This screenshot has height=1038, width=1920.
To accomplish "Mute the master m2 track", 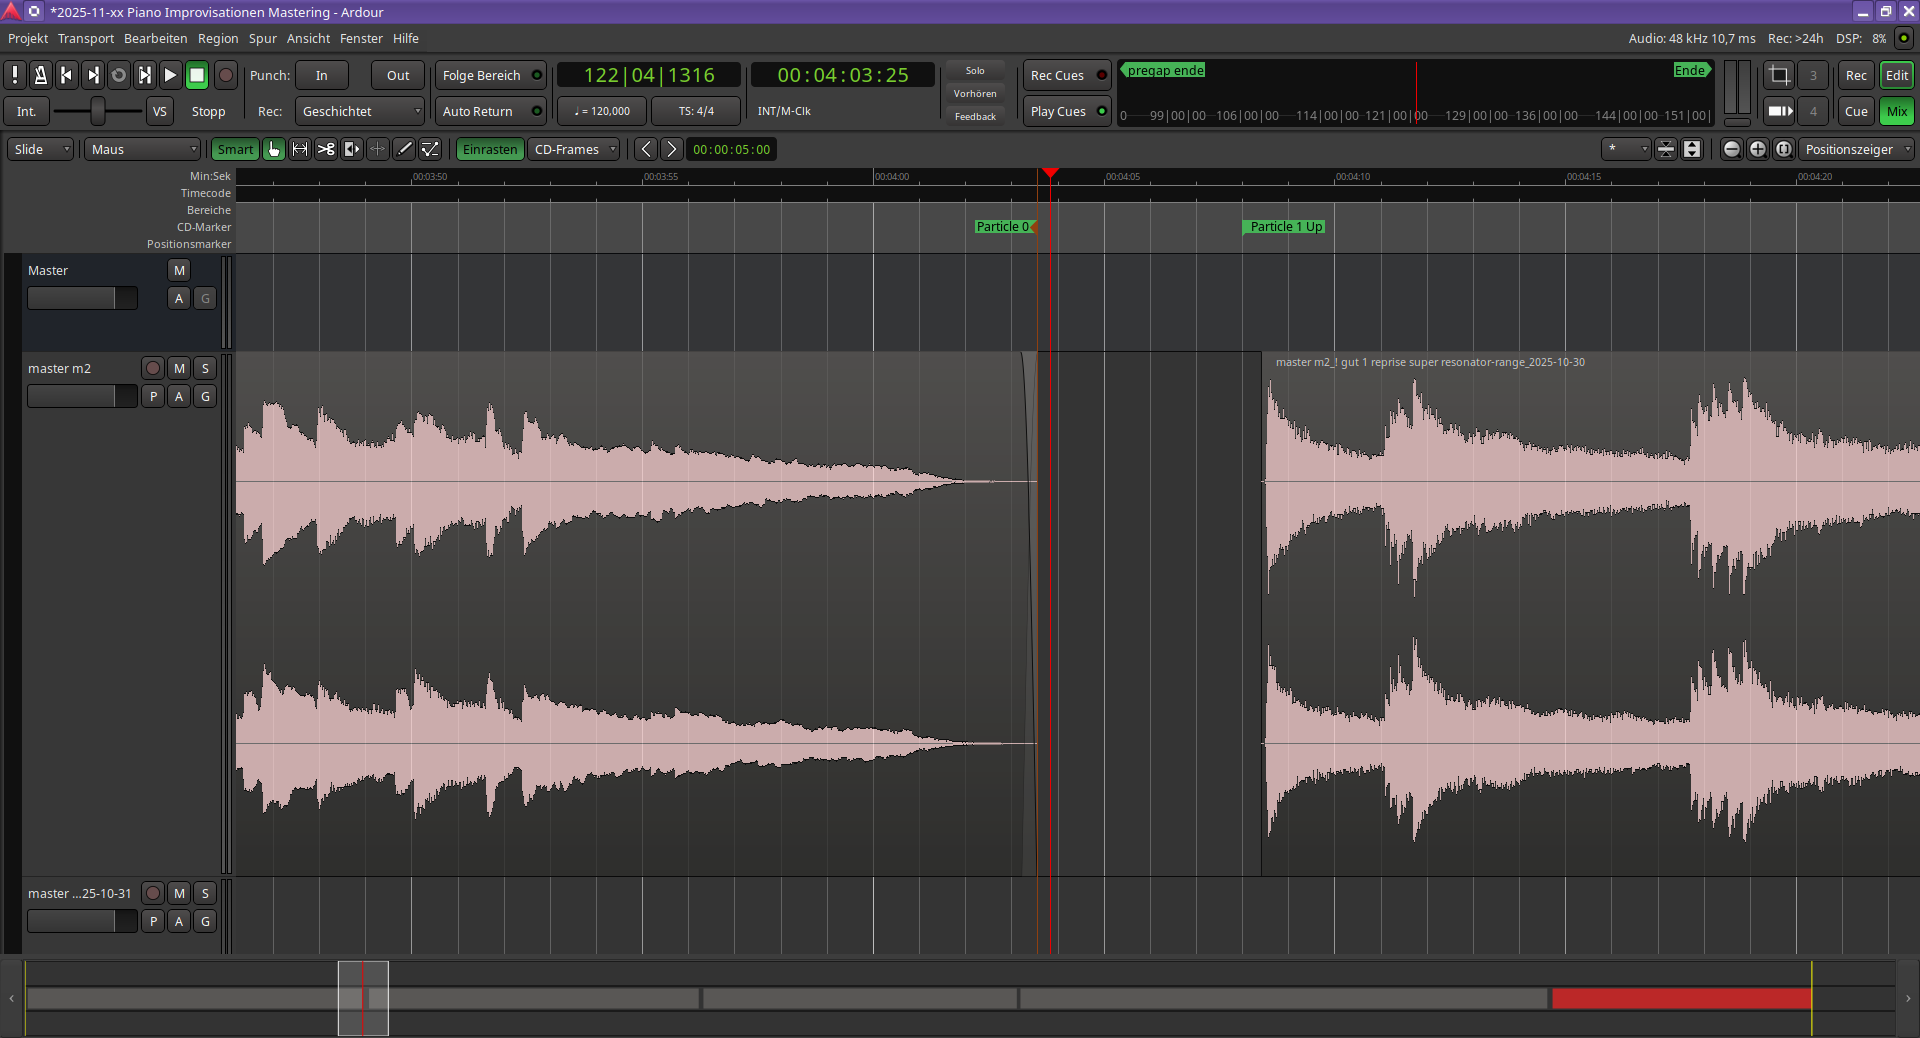I will pyautogui.click(x=179, y=368).
